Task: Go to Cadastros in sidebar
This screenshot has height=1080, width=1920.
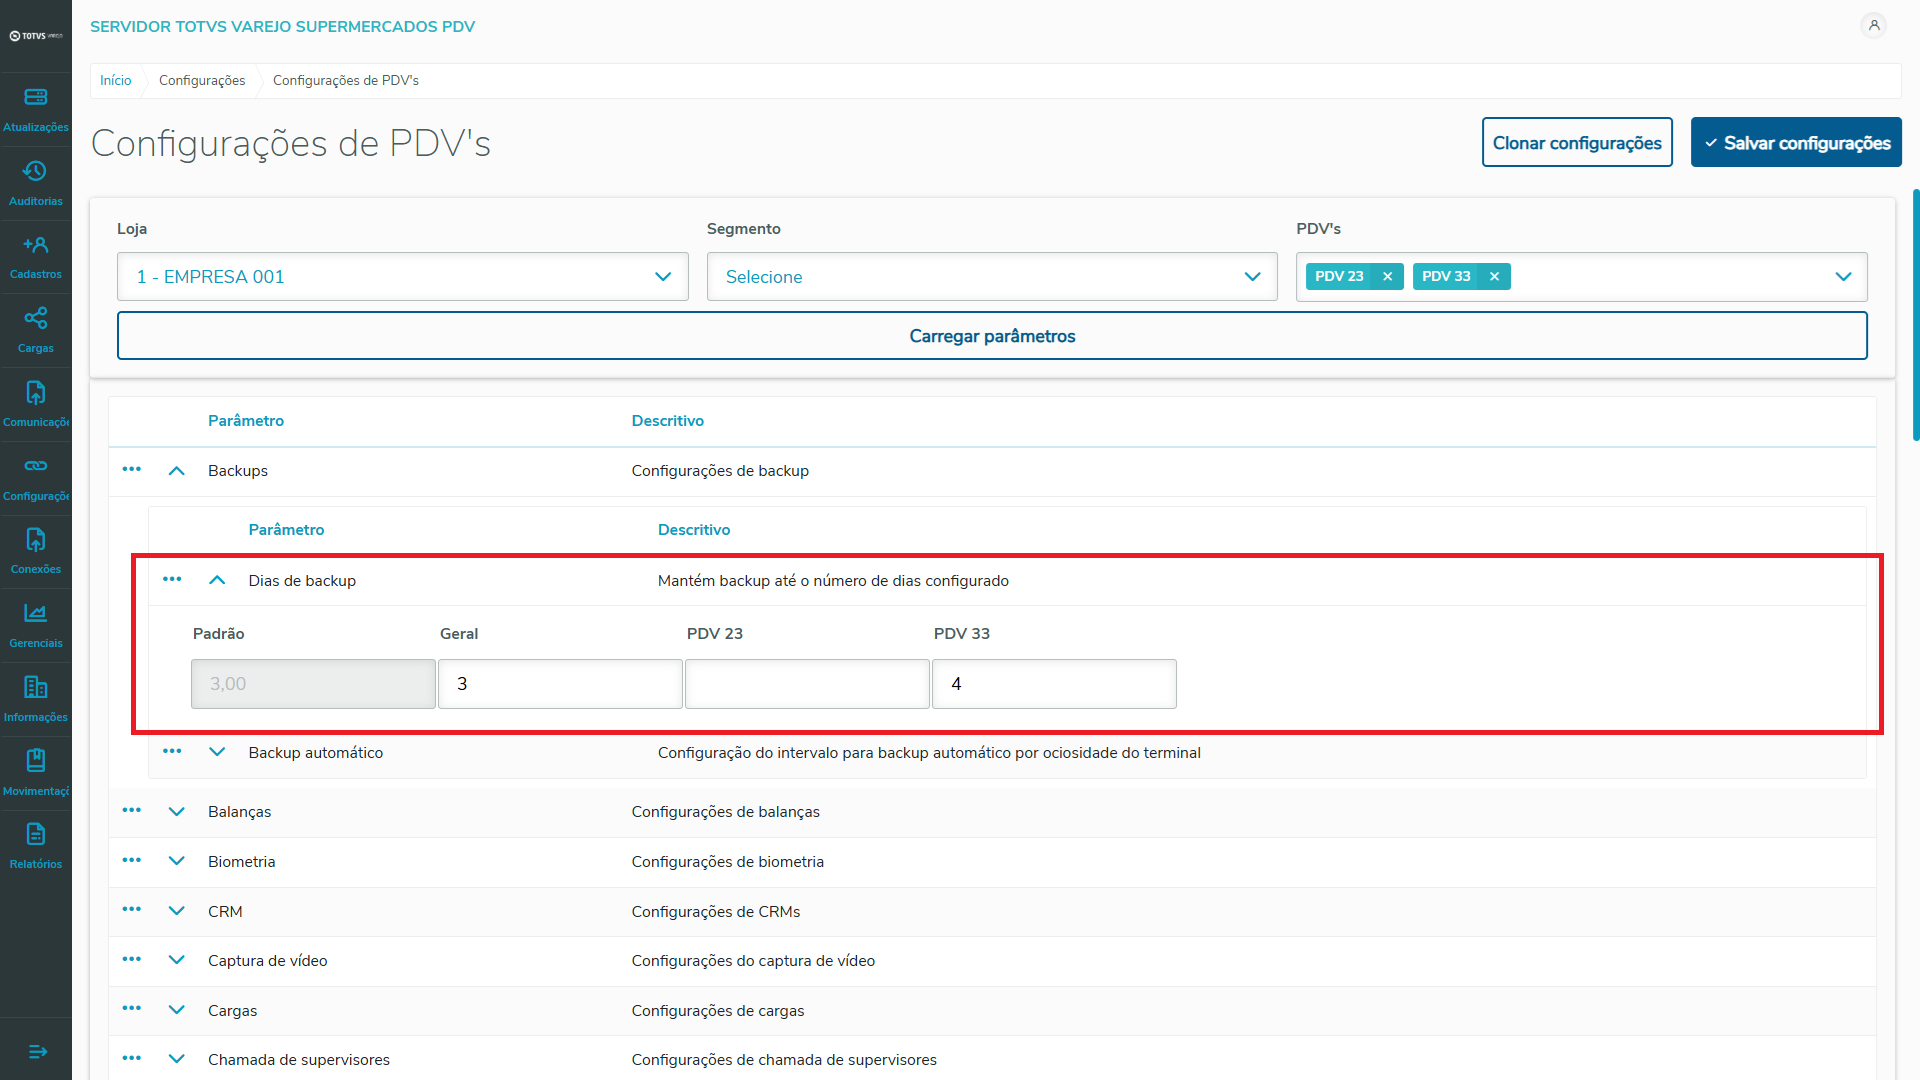Action: 36,256
